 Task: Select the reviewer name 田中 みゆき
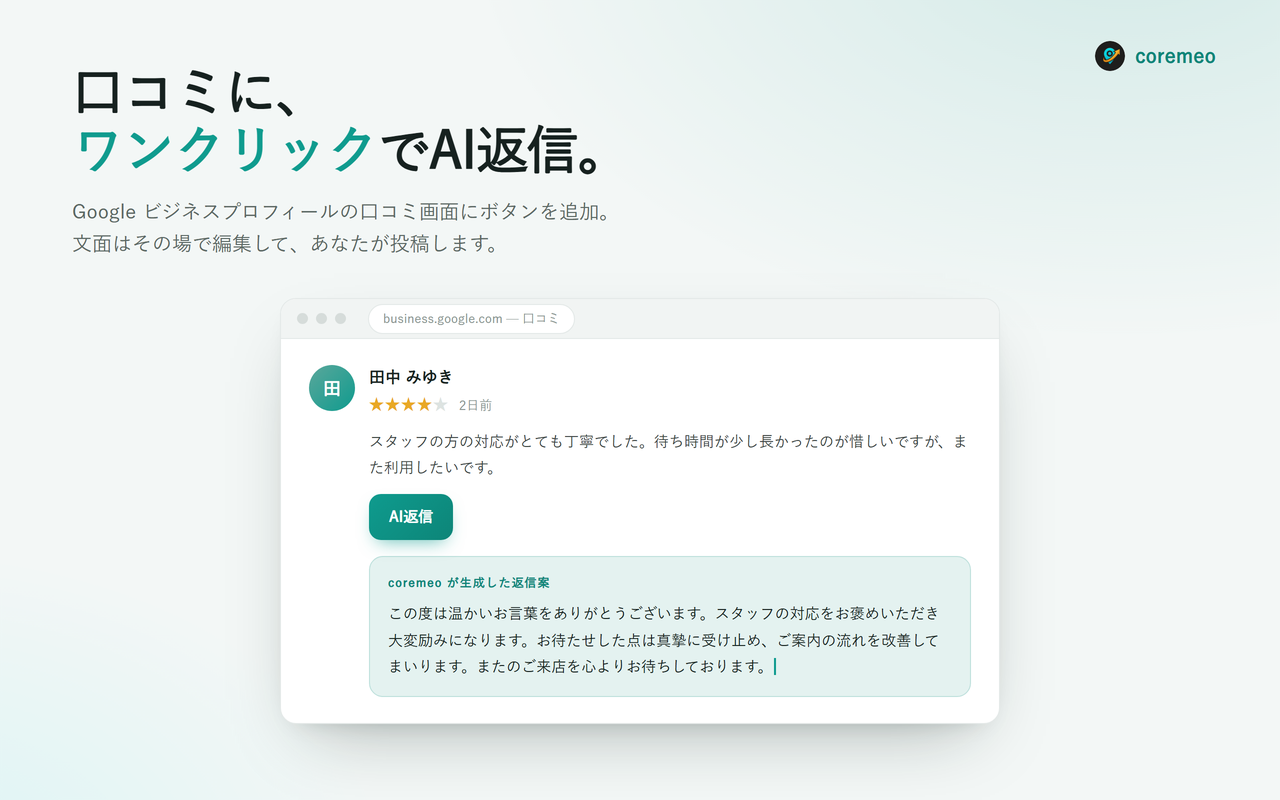[411, 377]
